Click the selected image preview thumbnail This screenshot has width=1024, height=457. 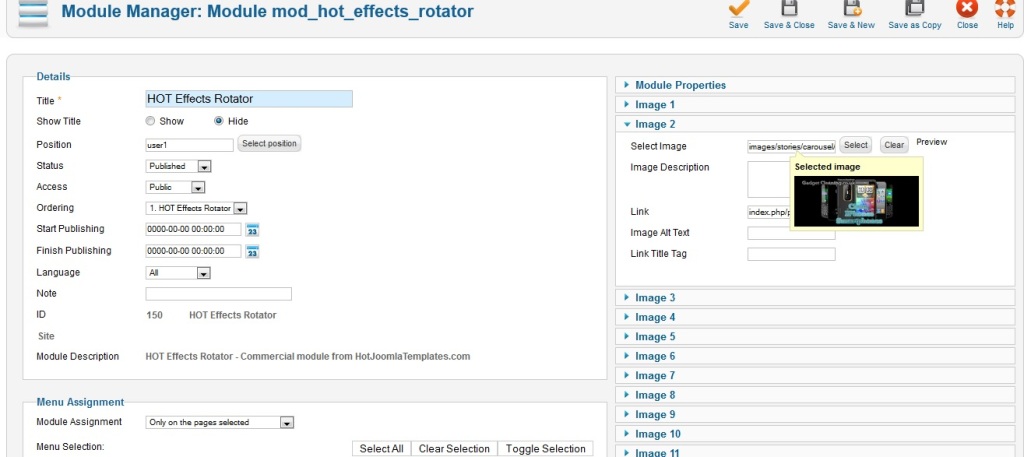click(857, 201)
